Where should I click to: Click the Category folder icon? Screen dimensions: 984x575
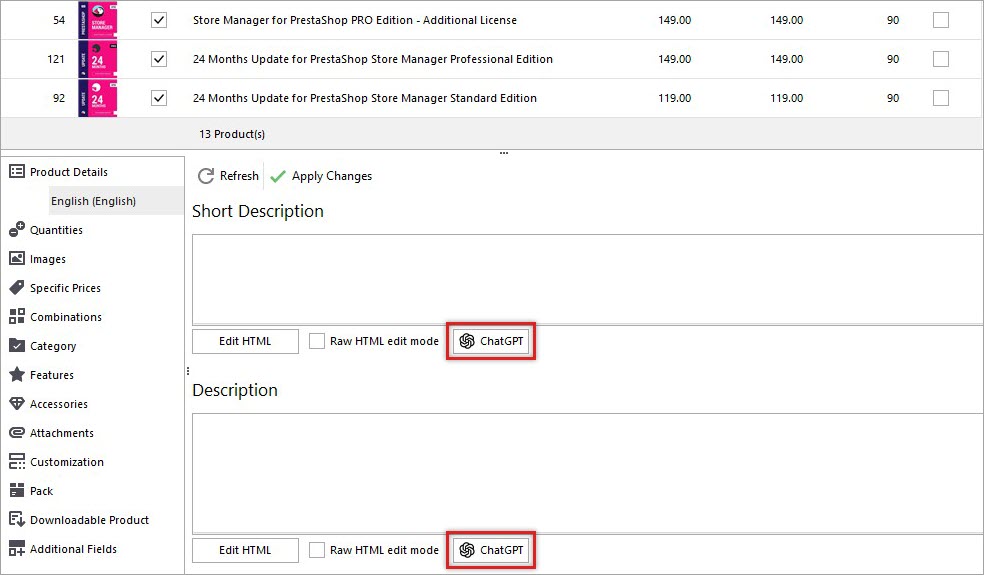[x=17, y=345]
